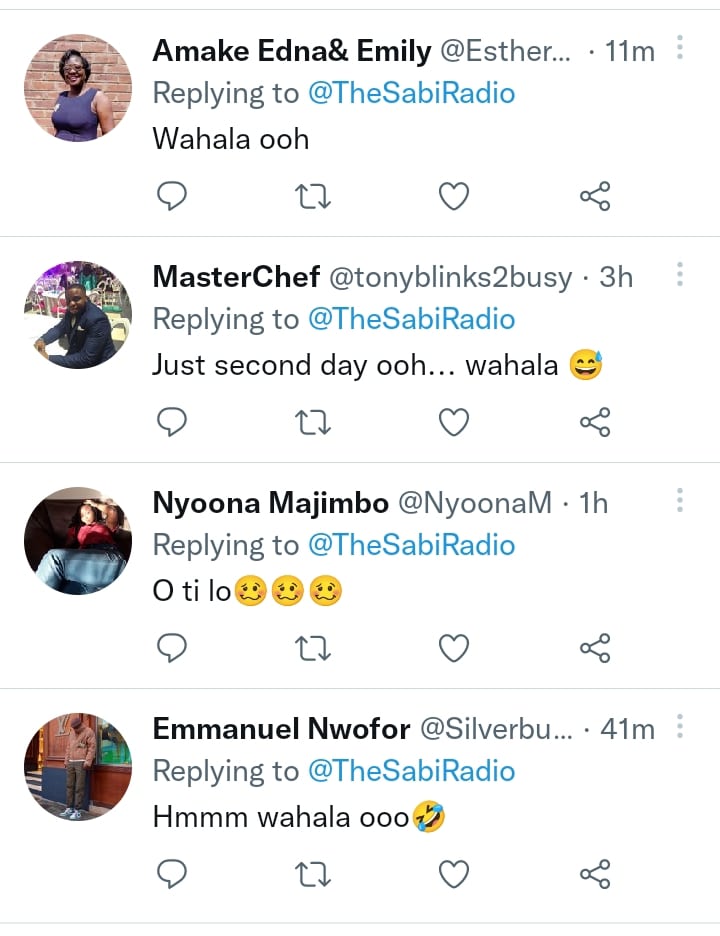Open more options menu on MasterChef's tweet
The image size is (720, 936).
680,274
